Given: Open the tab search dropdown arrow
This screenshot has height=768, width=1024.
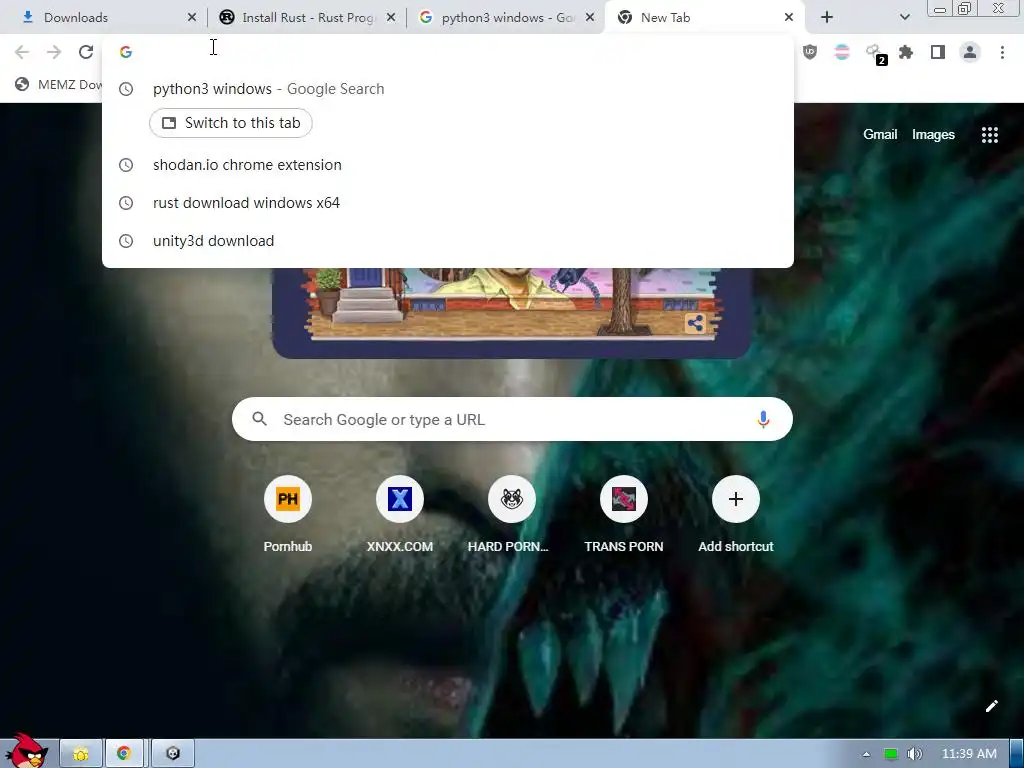Looking at the screenshot, I should (904, 18).
